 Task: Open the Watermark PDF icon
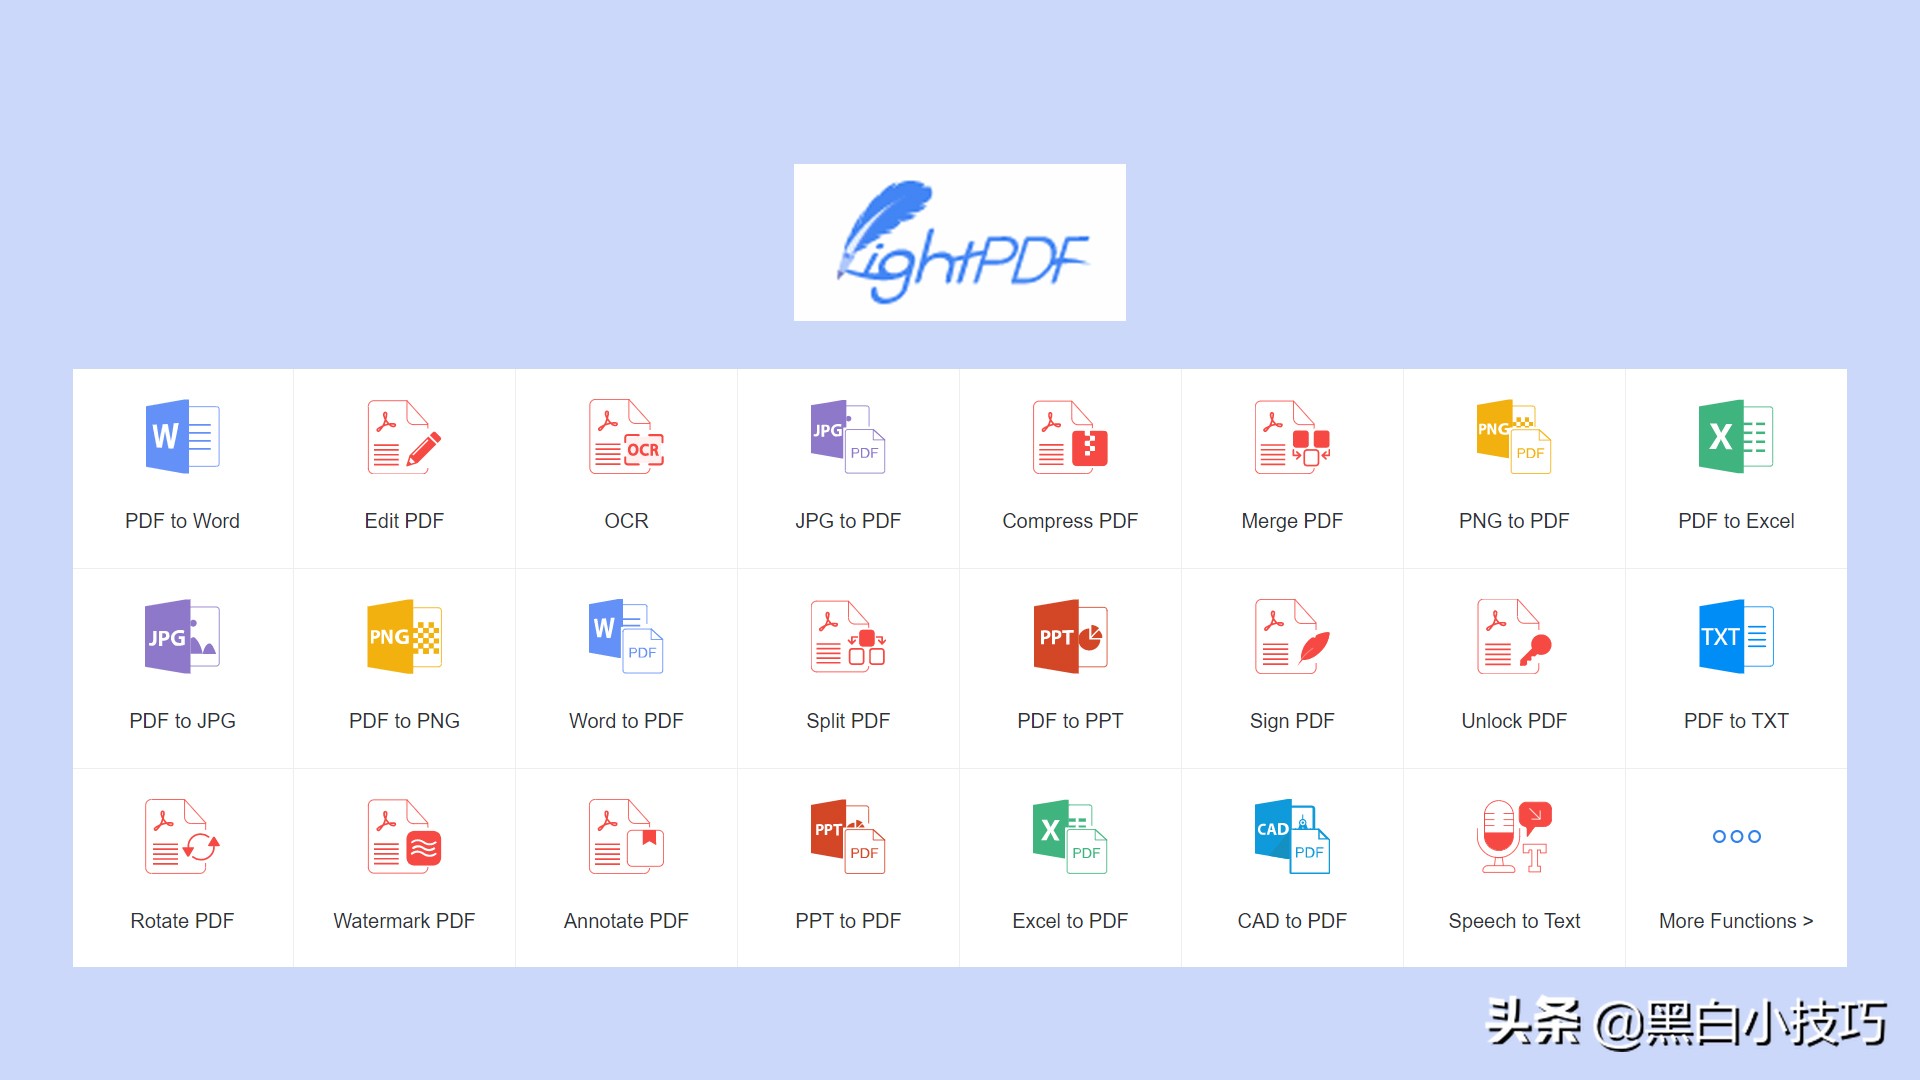pyautogui.click(x=404, y=837)
